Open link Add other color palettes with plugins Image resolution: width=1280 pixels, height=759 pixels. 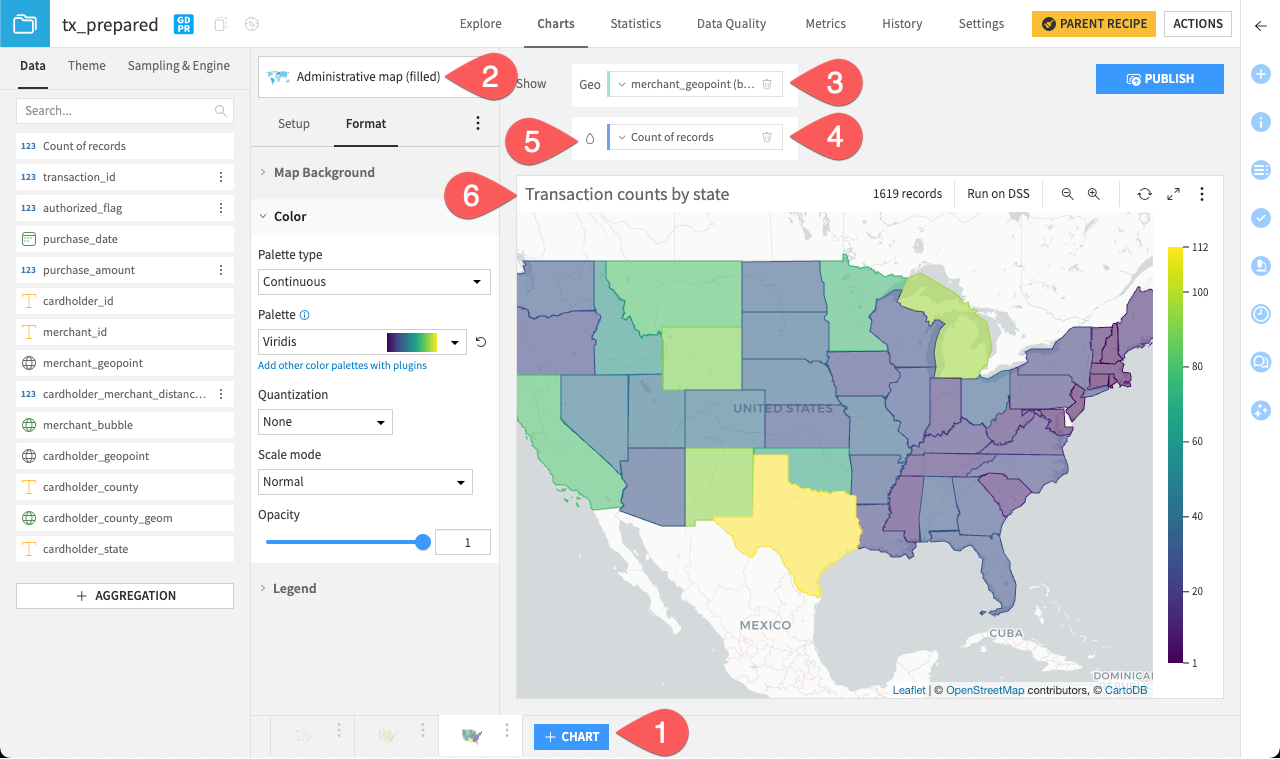343,365
